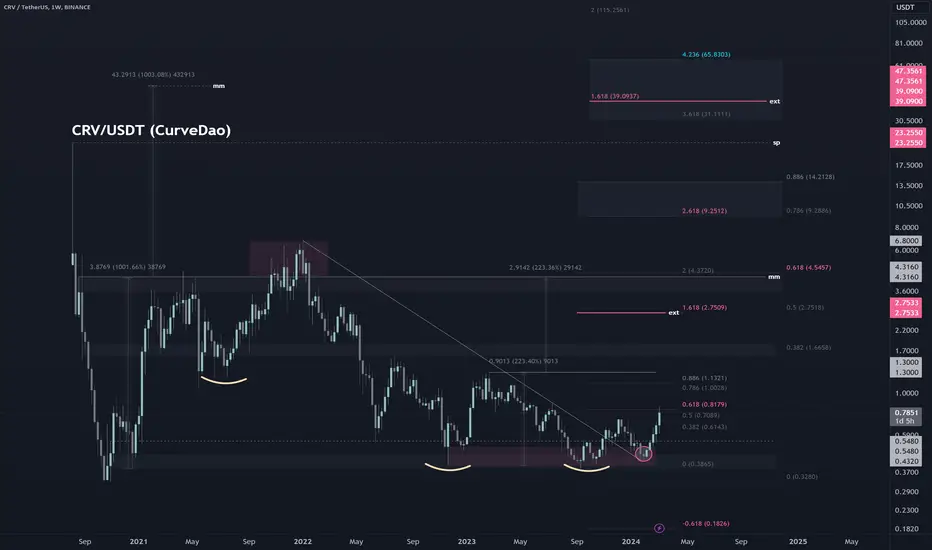This screenshot has width=932, height=550.
Task: Click the pink 47.3561 price axis label
Action: 908,71
